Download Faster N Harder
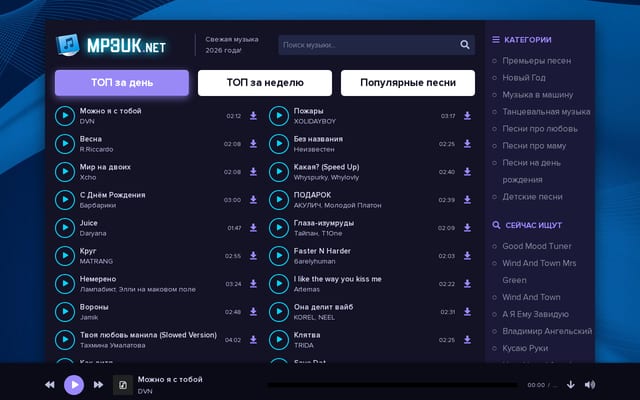 pyautogui.click(x=467, y=256)
